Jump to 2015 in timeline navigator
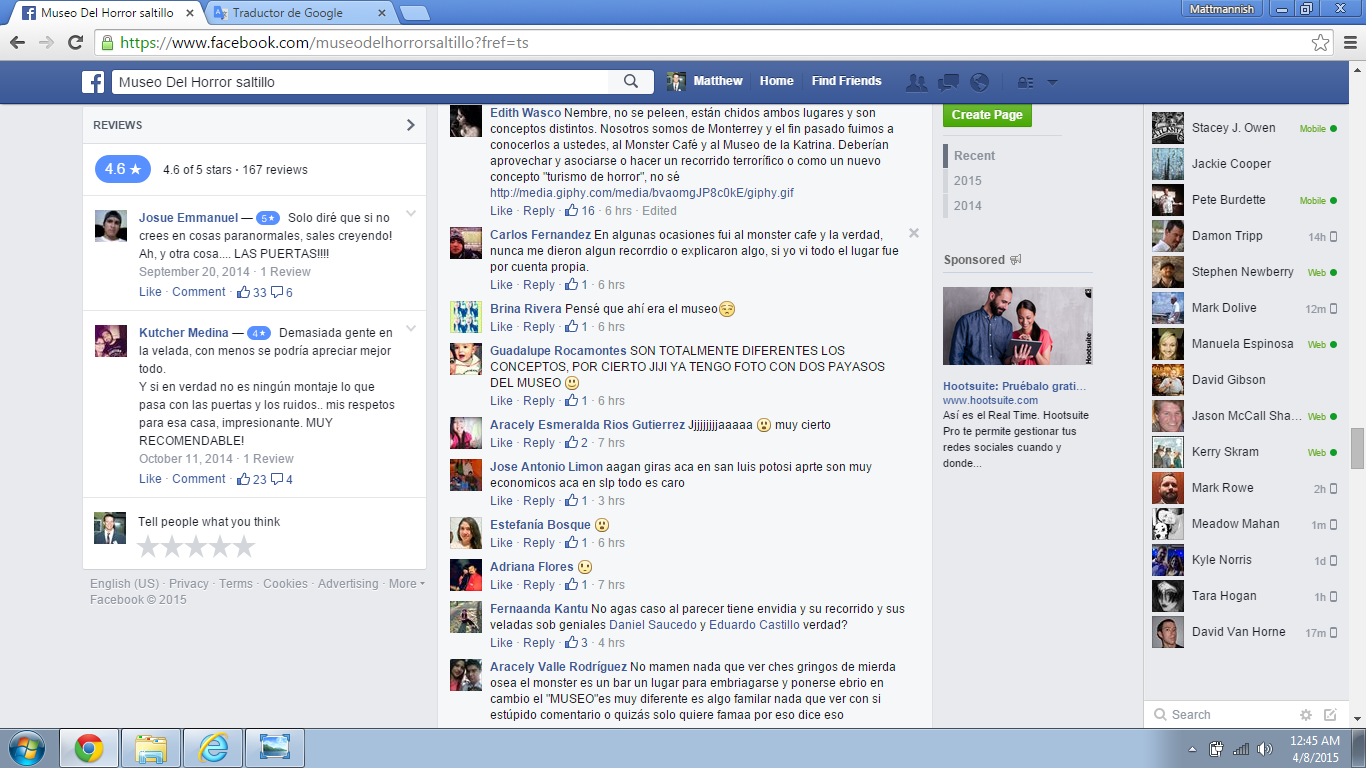The height and width of the screenshot is (768, 1366). pyautogui.click(x=967, y=181)
